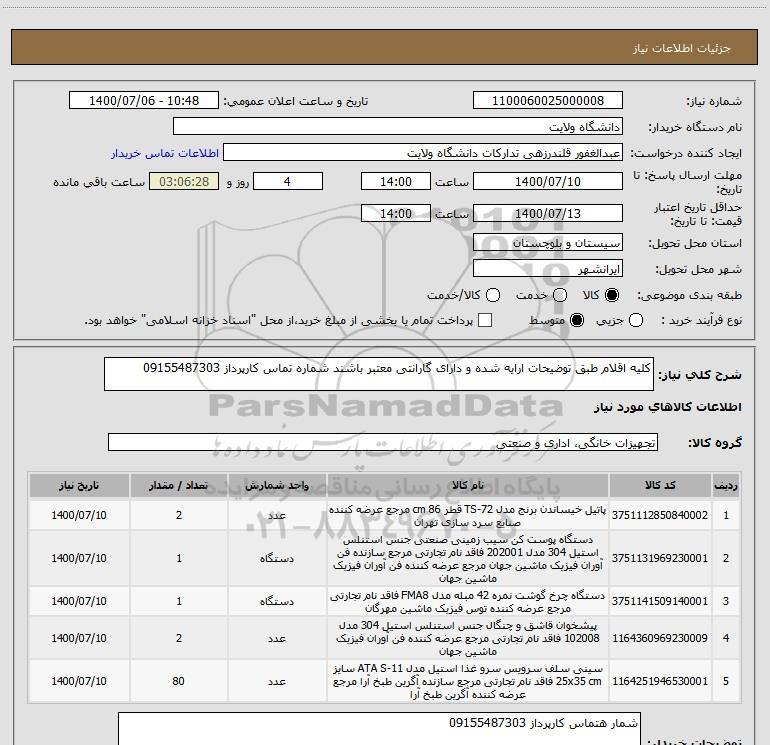
Task: Select the خدمت radio button
Action: click(x=560, y=295)
